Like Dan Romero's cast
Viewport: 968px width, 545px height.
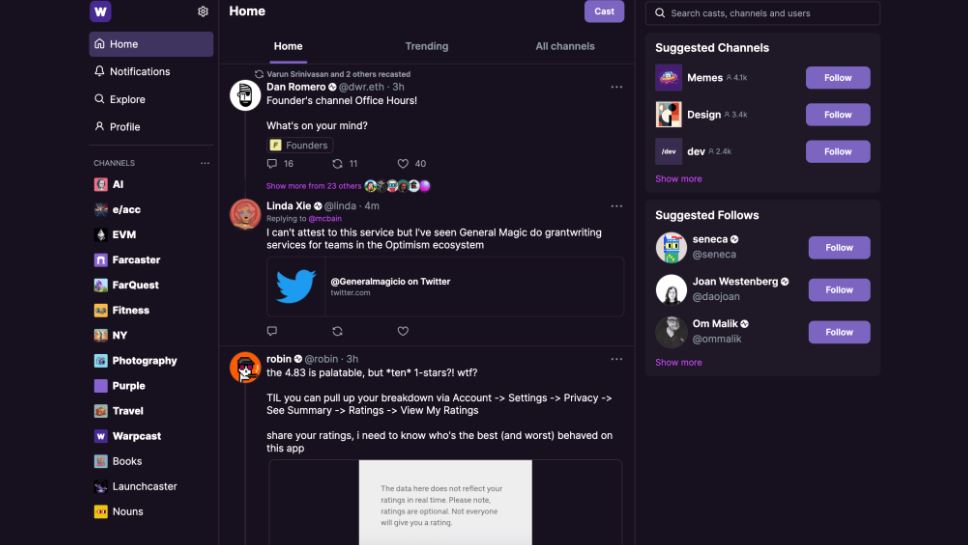pos(403,164)
